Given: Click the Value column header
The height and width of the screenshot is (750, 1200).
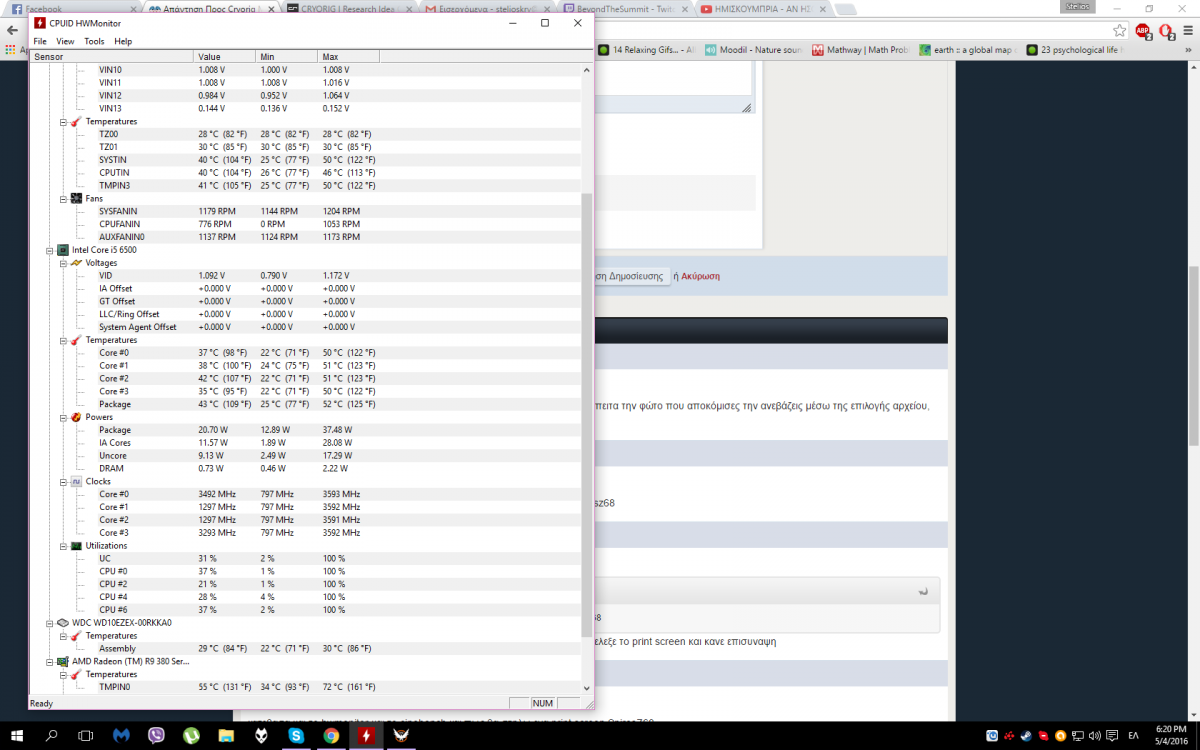Looking at the screenshot, I should (x=224, y=57).
